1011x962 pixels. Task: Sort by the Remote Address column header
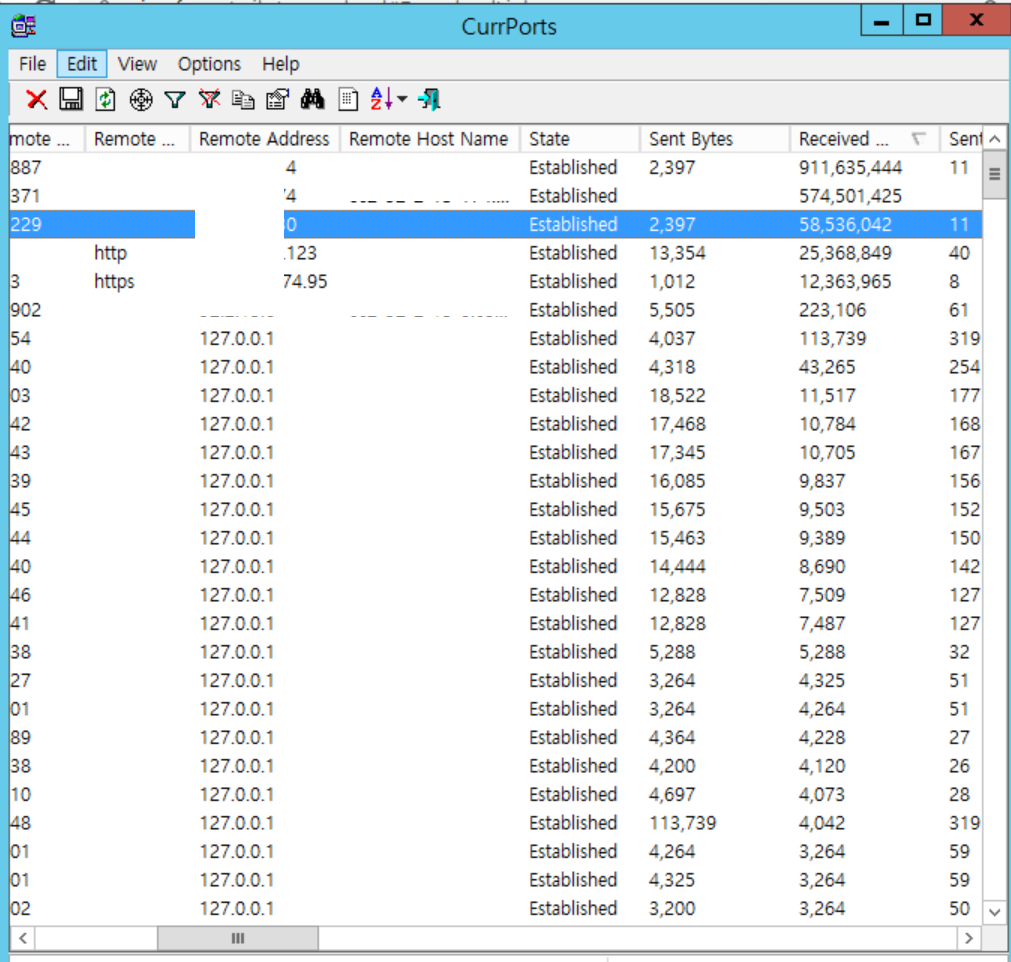click(x=264, y=139)
